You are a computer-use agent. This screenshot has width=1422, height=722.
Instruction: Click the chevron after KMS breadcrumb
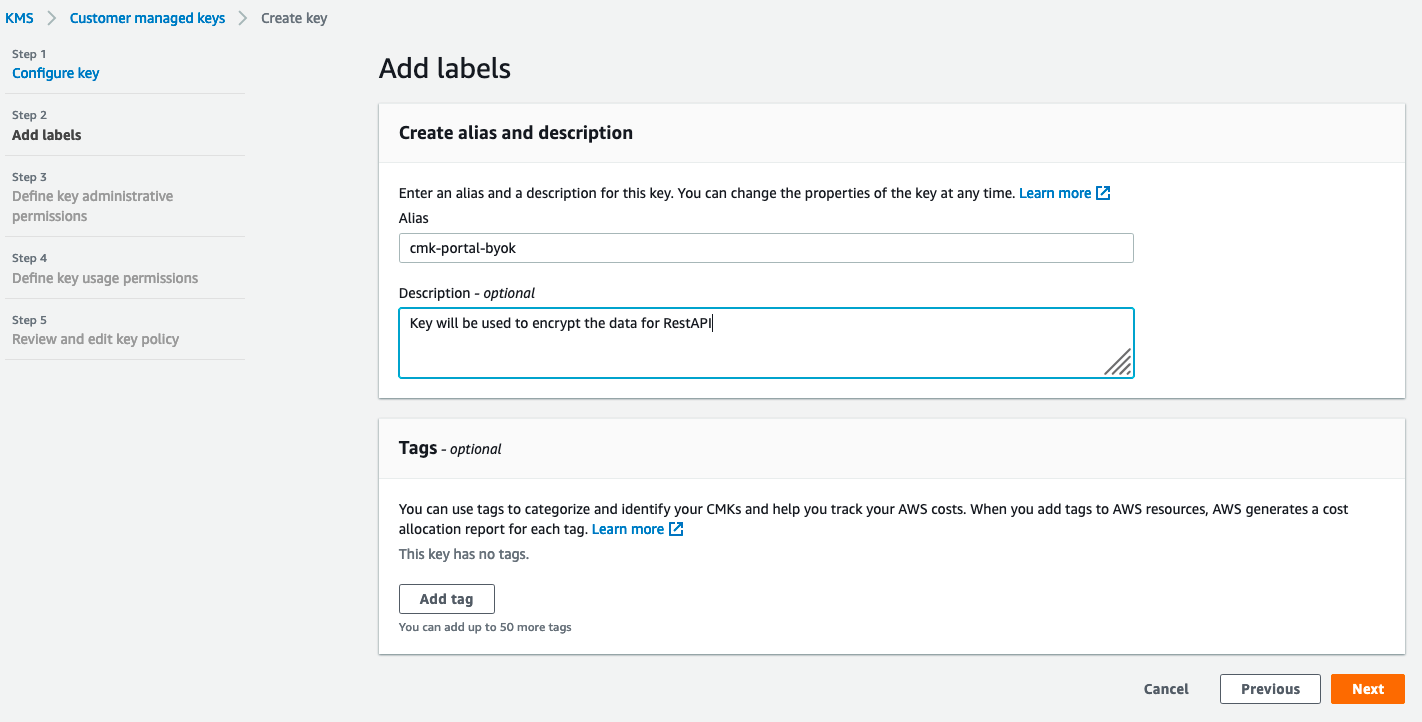[x=51, y=18]
